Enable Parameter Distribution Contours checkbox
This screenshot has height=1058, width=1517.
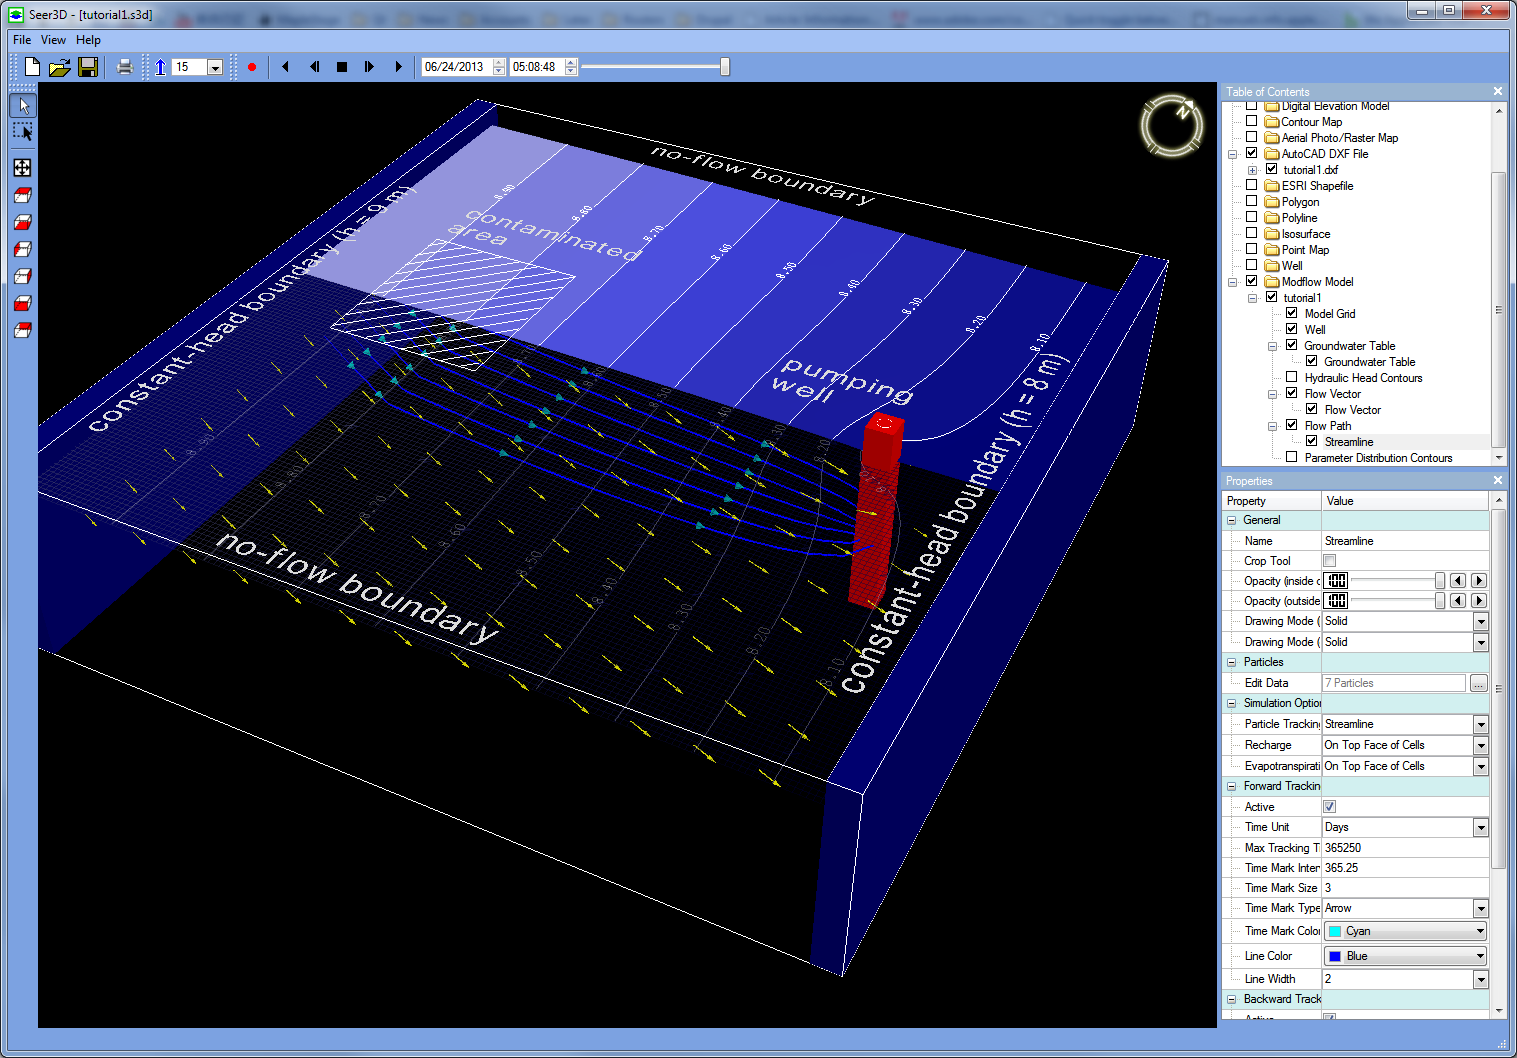(x=1292, y=457)
